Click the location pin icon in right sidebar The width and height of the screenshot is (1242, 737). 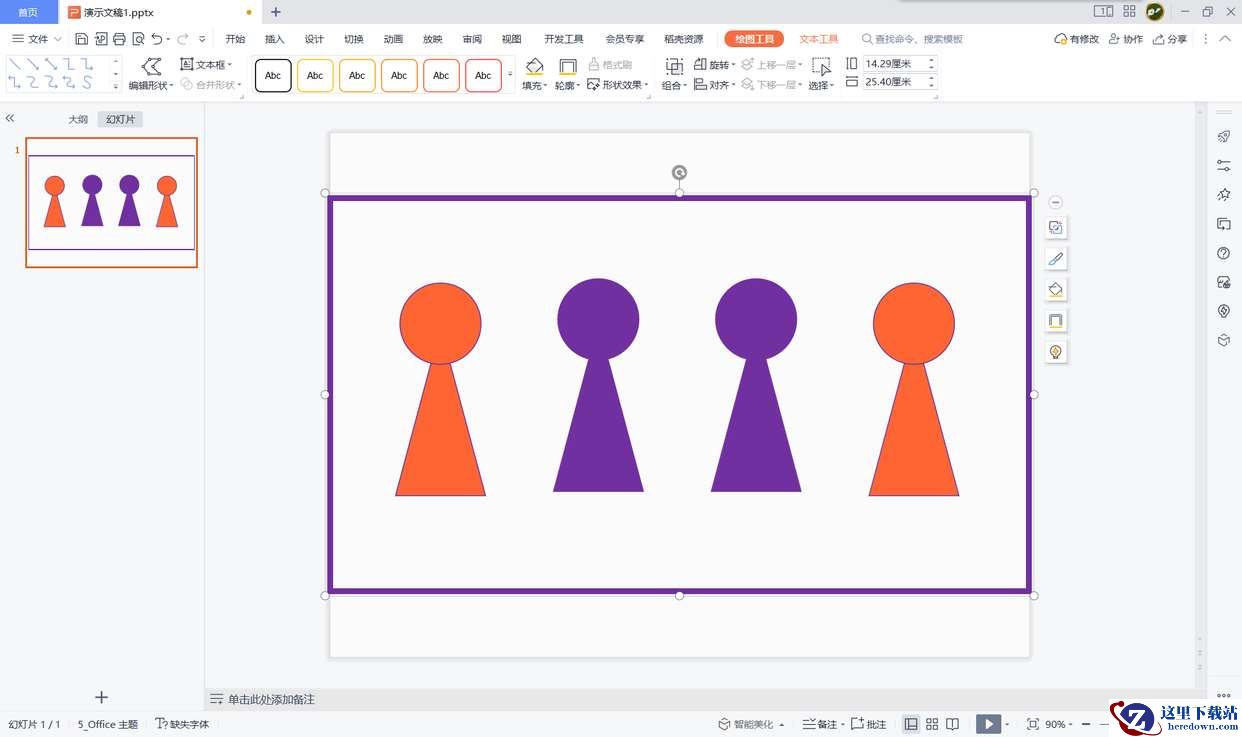pos(1223,311)
